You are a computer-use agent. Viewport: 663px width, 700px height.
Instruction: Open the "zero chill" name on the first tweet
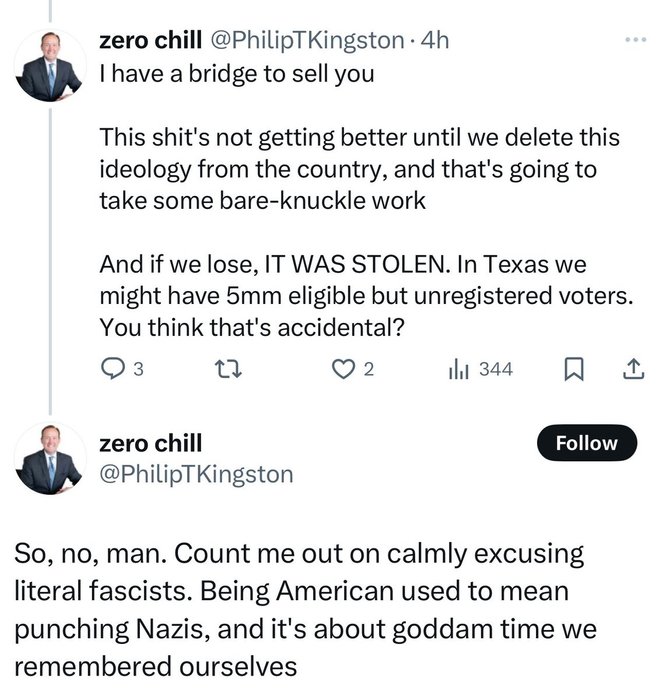150,42
